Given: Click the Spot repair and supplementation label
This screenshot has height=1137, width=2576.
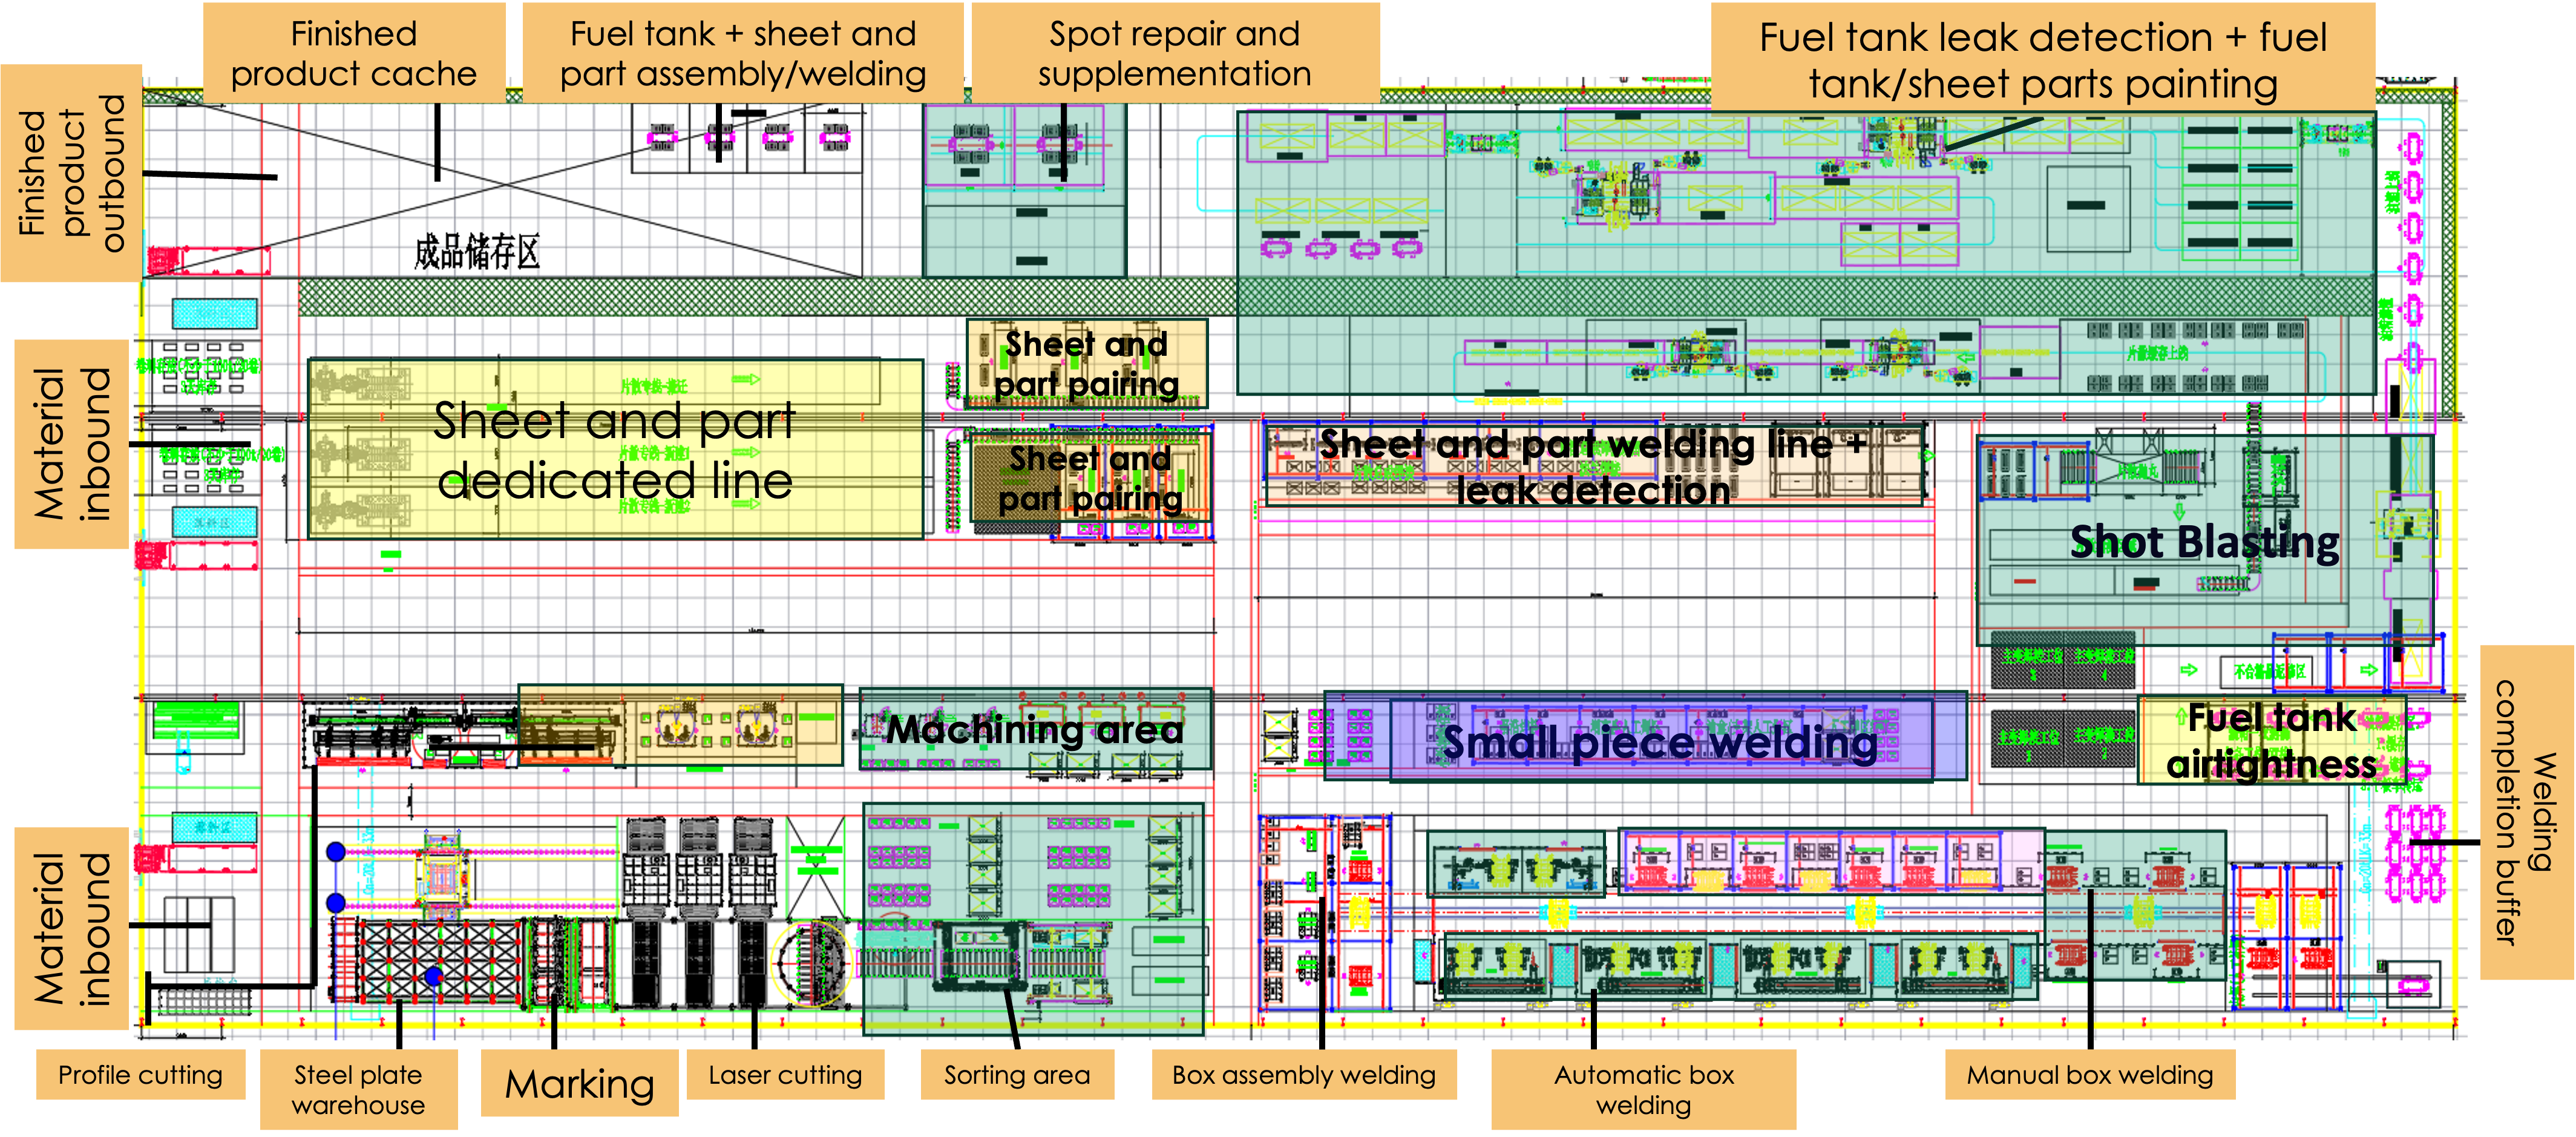Looking at the screenshot, I should click(1174, 53).
